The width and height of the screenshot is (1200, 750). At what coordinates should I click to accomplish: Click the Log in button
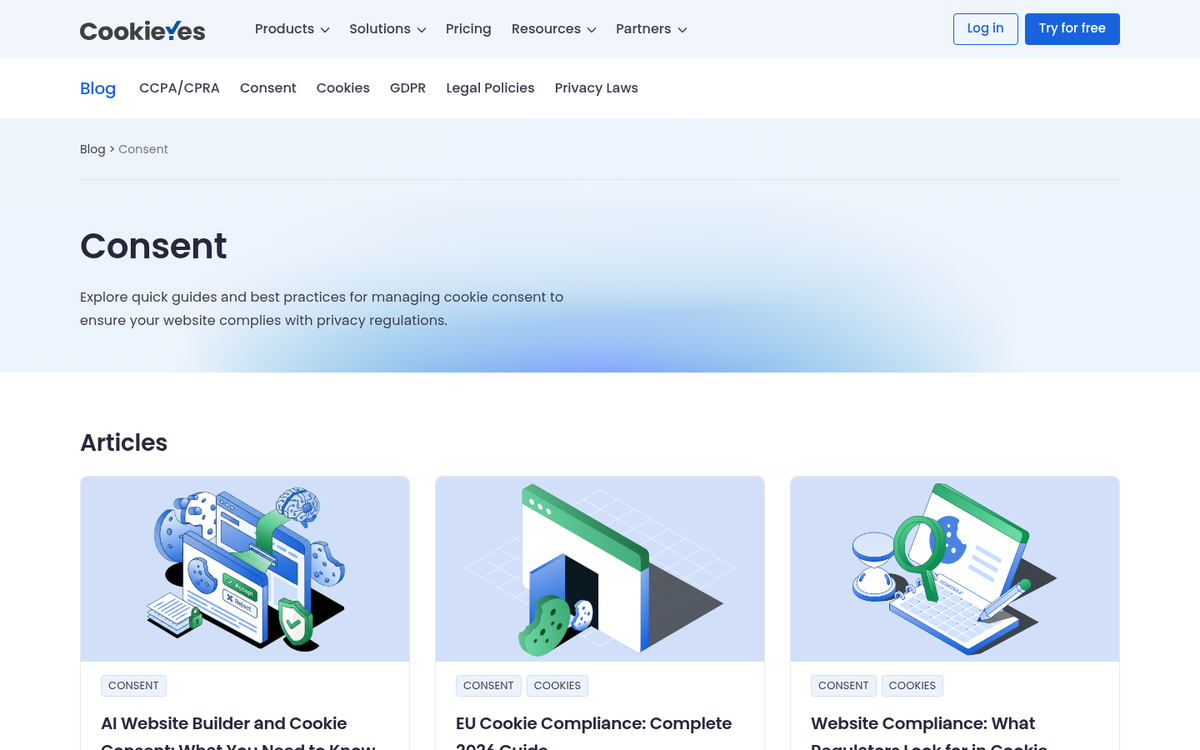pyautogui.click(x=985, y=29)
